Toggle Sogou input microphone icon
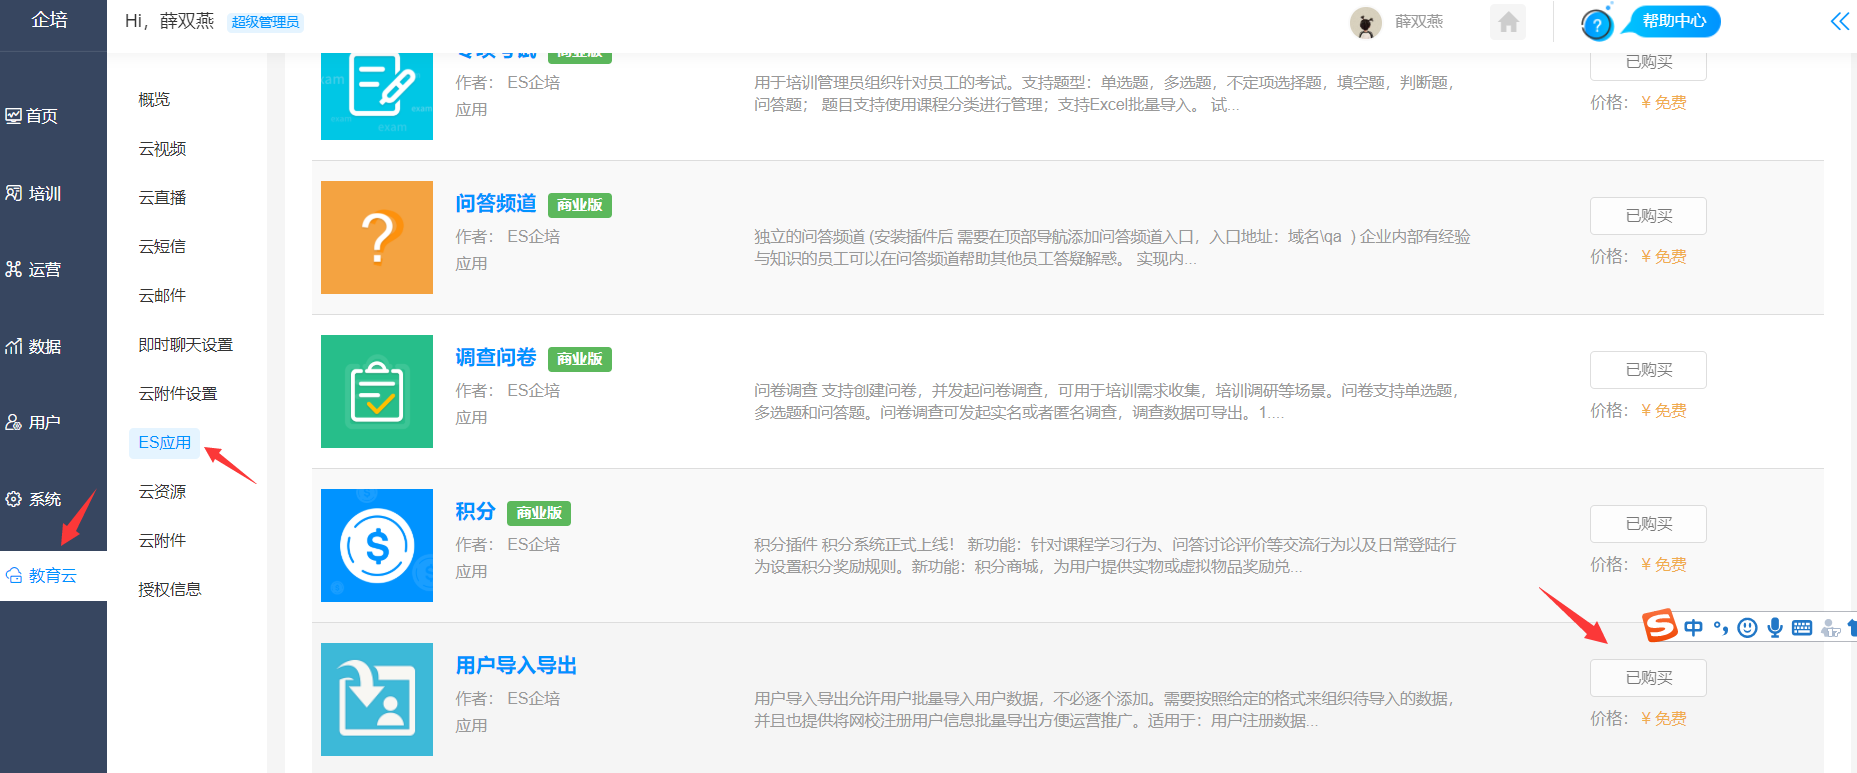1857x773 pixels. click(x=1775, y=628)
